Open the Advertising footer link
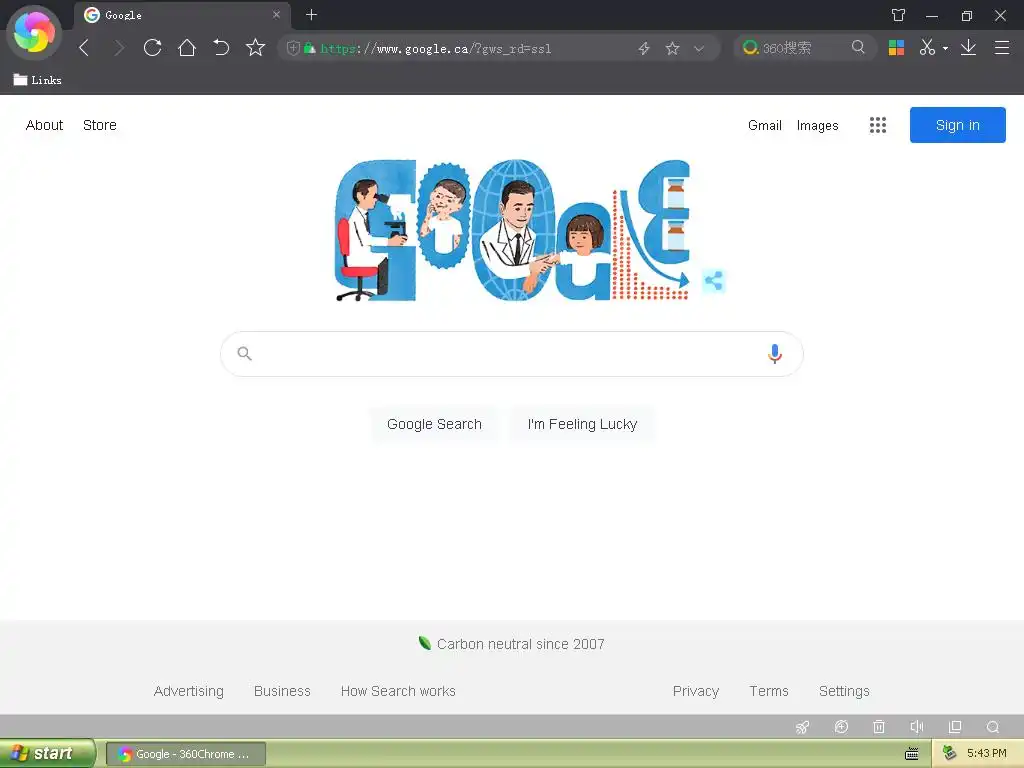 point(189,691)
